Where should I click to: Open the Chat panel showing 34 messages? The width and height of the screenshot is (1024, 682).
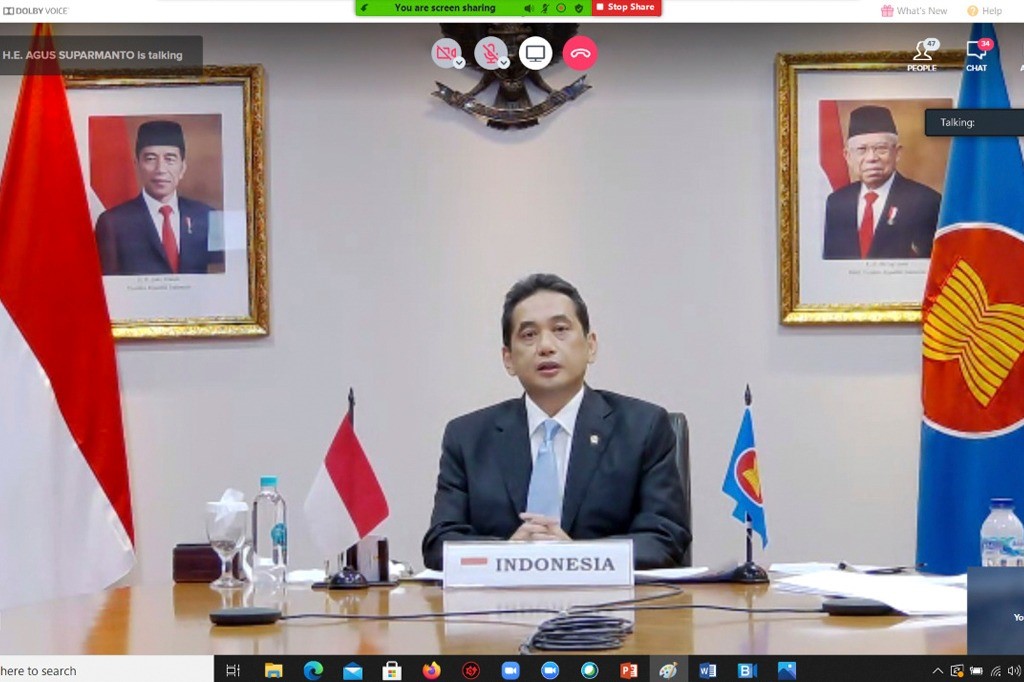(976, 52)
